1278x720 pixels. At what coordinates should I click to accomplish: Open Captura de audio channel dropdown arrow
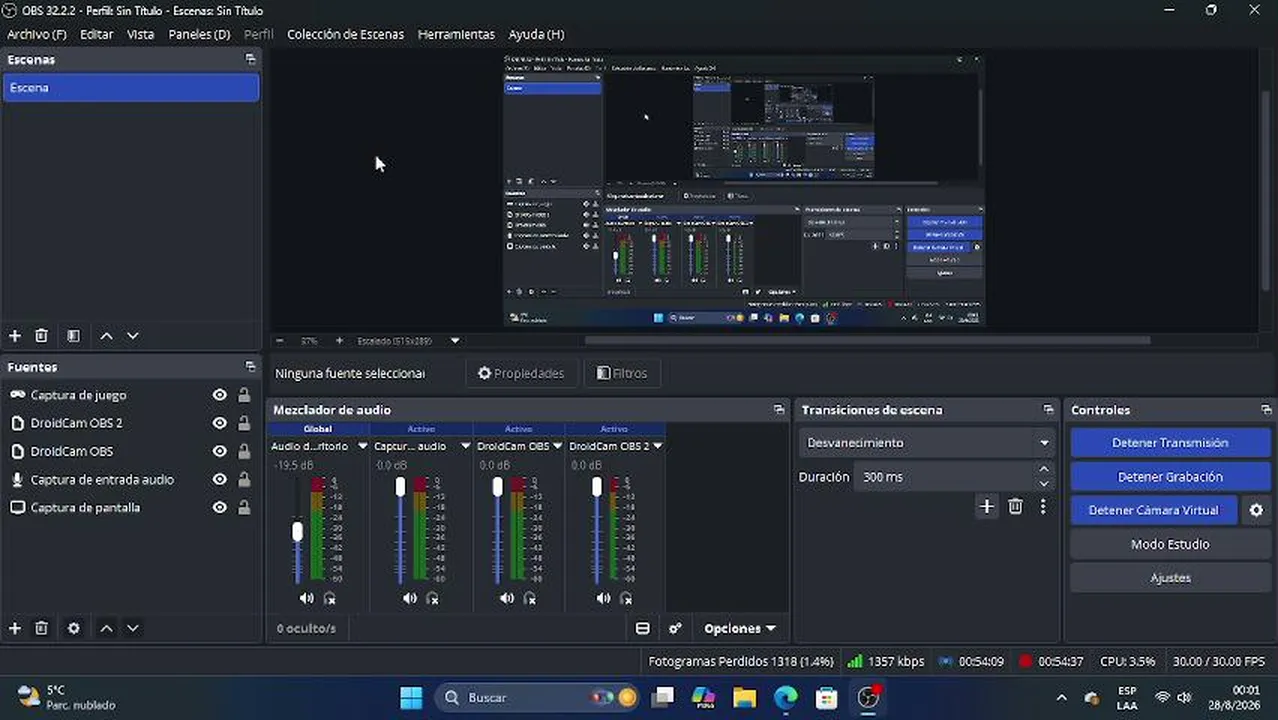pyautogui.click(x=465, y=446)
